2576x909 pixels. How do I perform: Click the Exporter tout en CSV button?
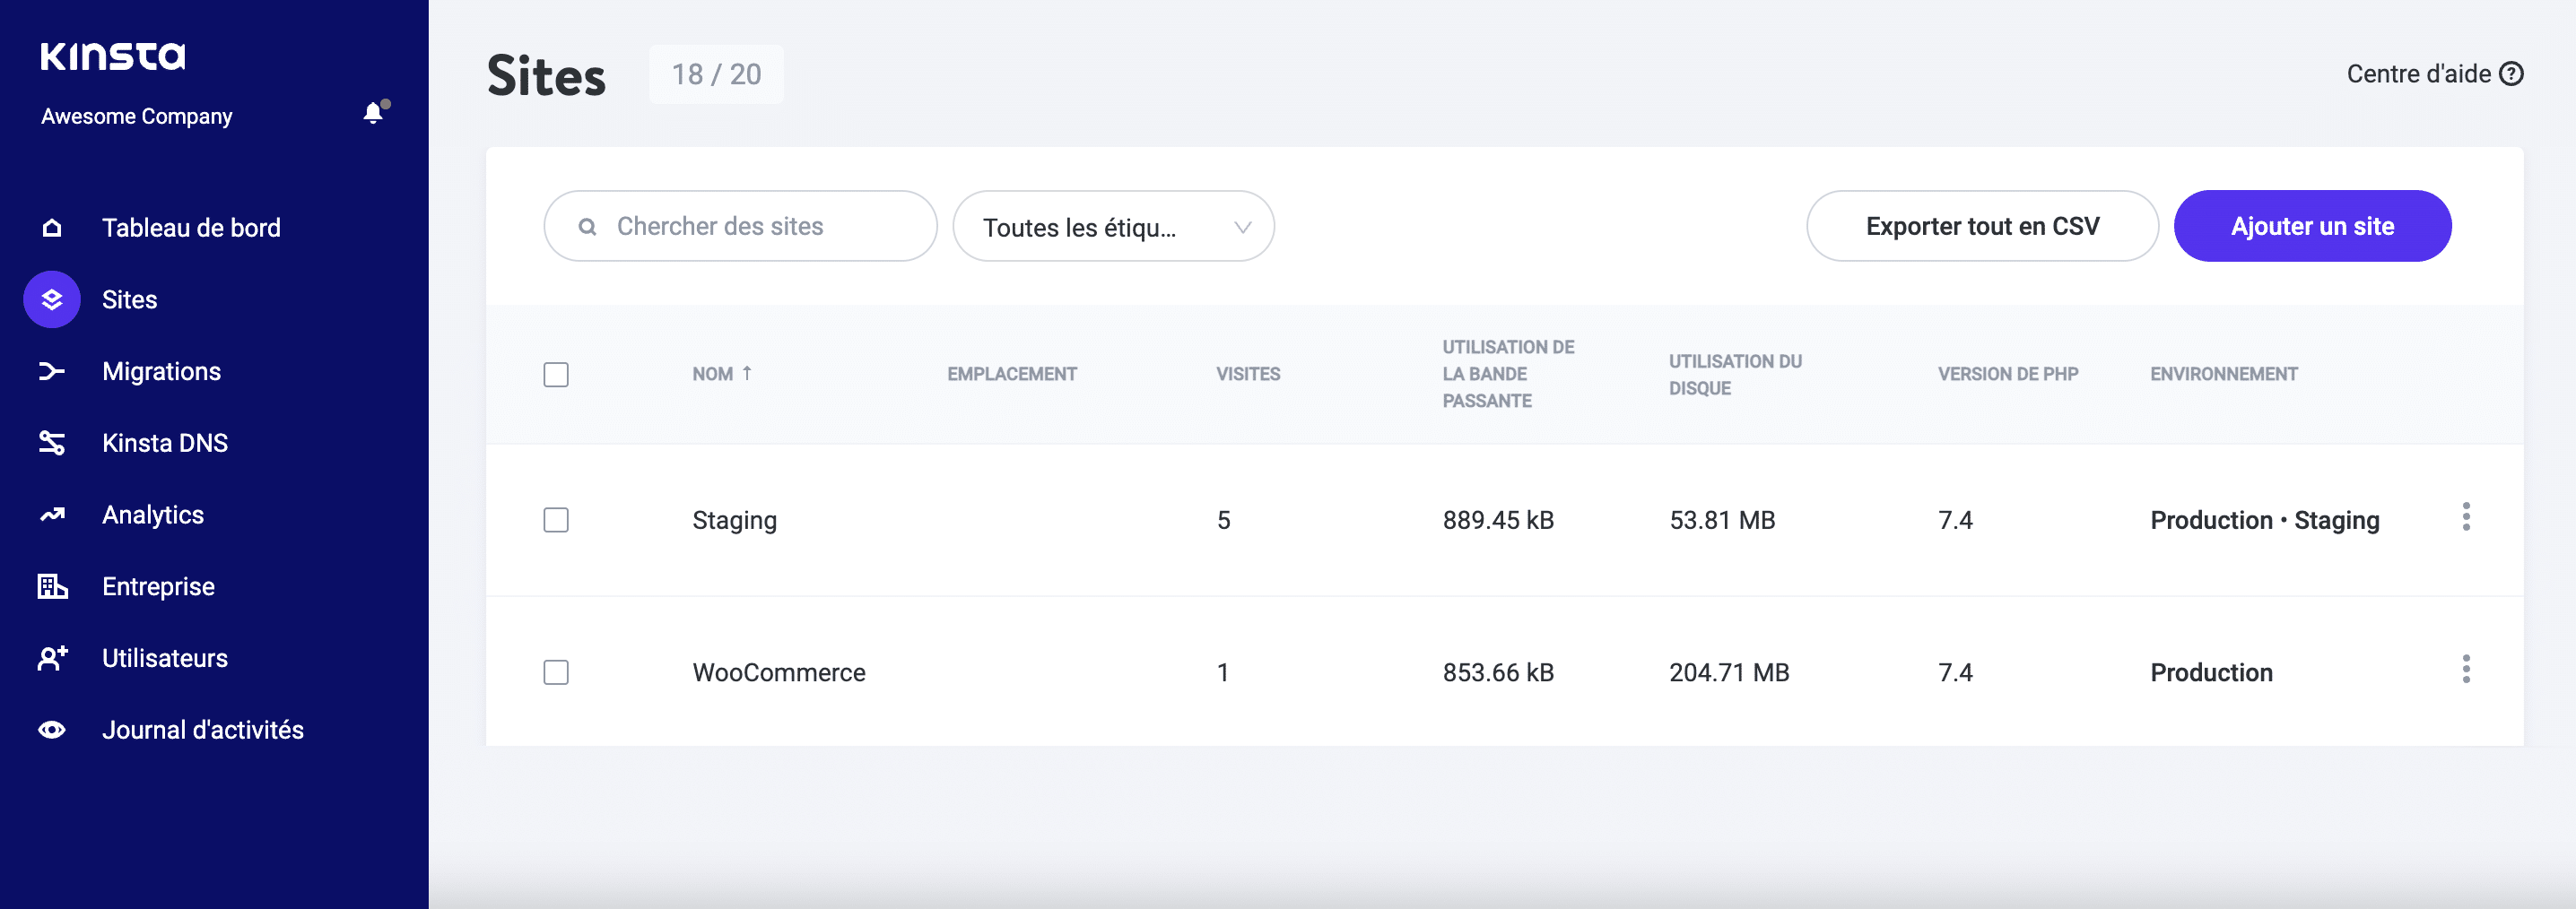[1981, 226]
